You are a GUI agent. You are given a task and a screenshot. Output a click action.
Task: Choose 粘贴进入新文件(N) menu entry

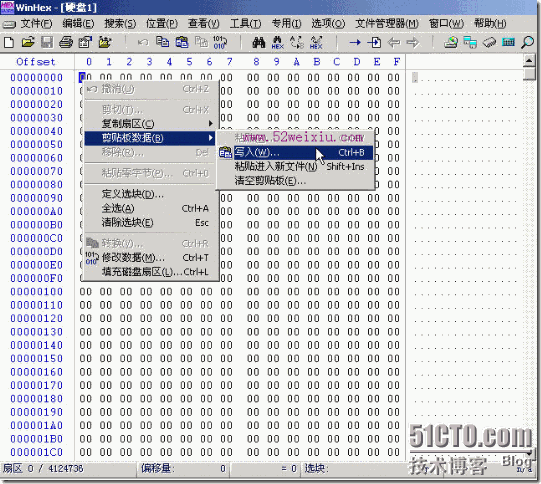click(296, 167)
